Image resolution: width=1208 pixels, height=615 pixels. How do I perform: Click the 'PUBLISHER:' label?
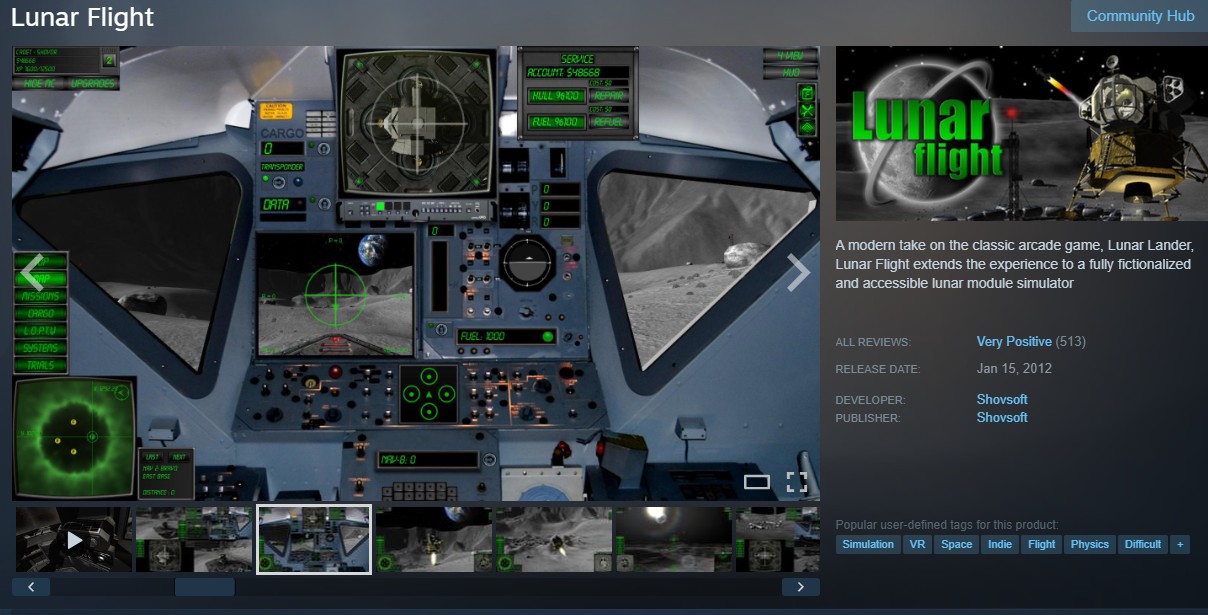click(x=868, y=418)
